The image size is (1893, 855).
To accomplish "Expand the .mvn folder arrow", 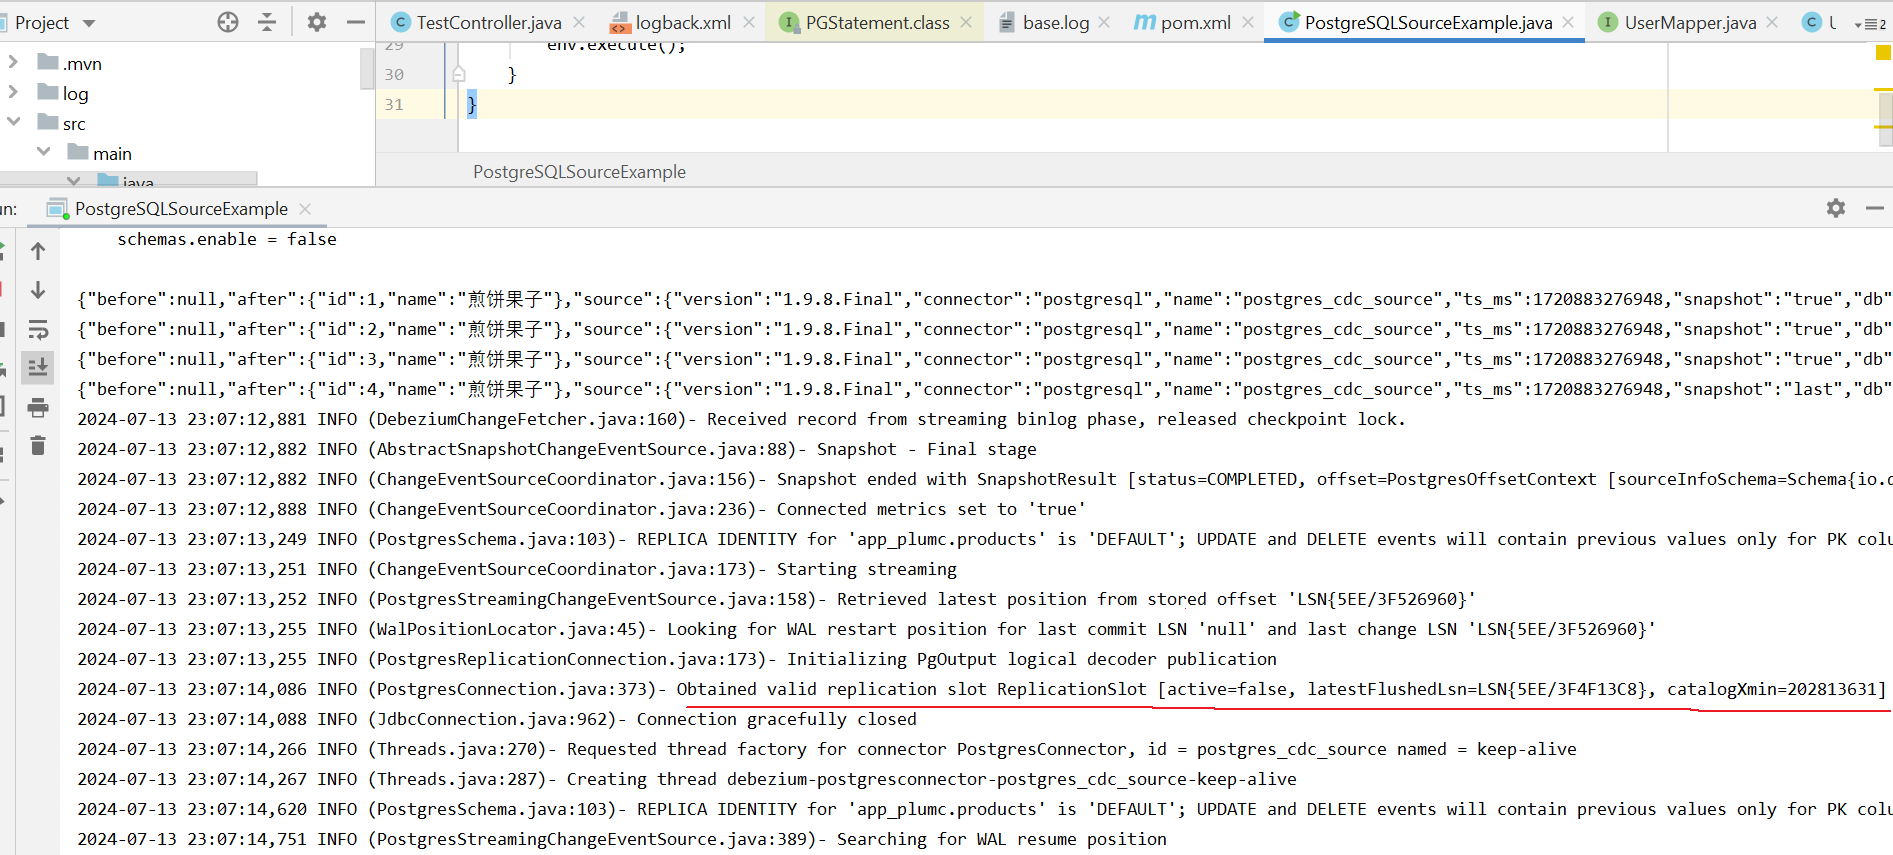I will coord(13,63).
